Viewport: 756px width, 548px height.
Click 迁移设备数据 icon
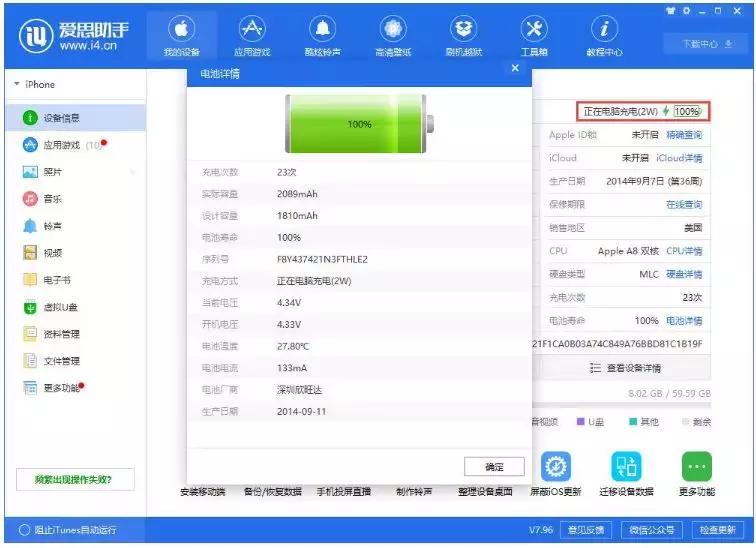point(626,466)
